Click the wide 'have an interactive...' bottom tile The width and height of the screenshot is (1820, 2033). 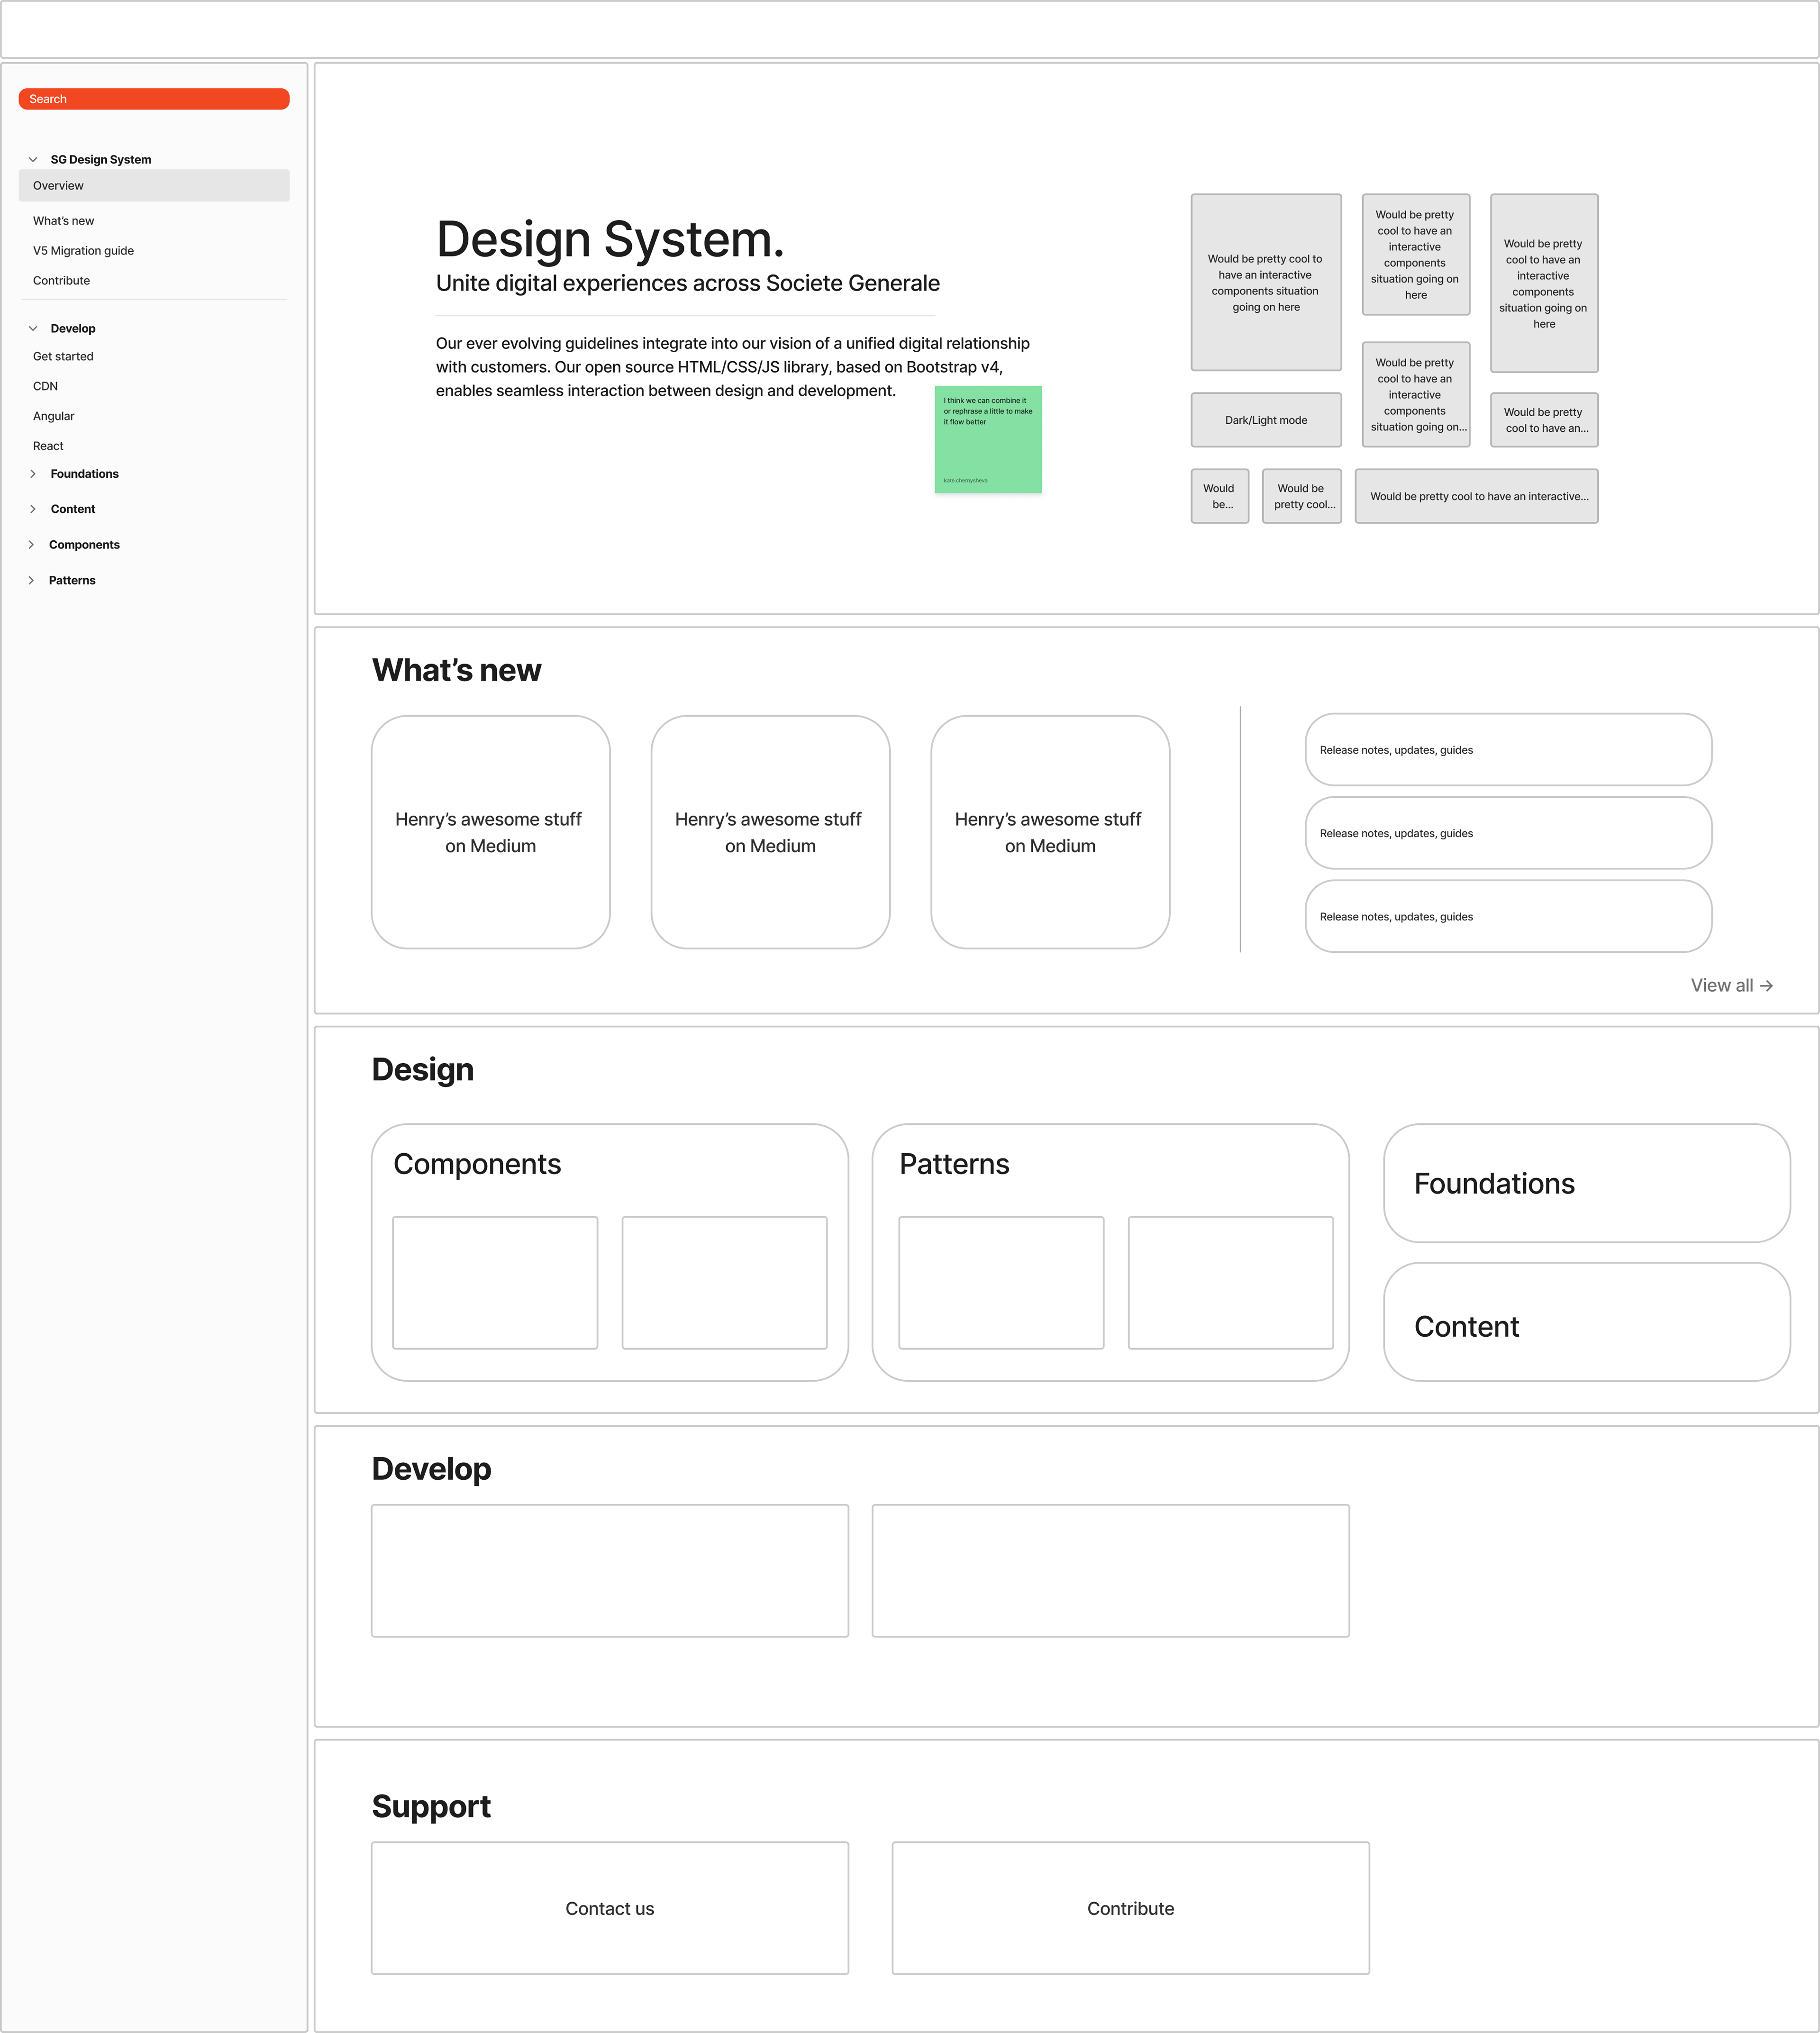pos(1477,496)
